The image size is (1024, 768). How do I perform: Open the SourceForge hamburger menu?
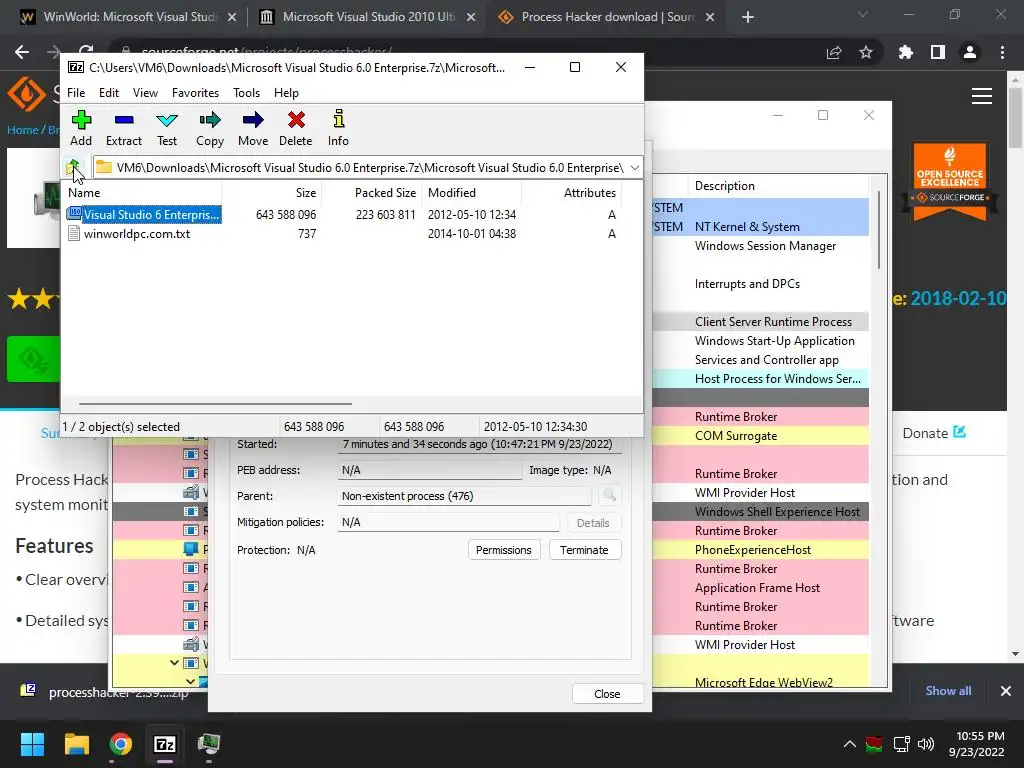[x=982, y=96]
